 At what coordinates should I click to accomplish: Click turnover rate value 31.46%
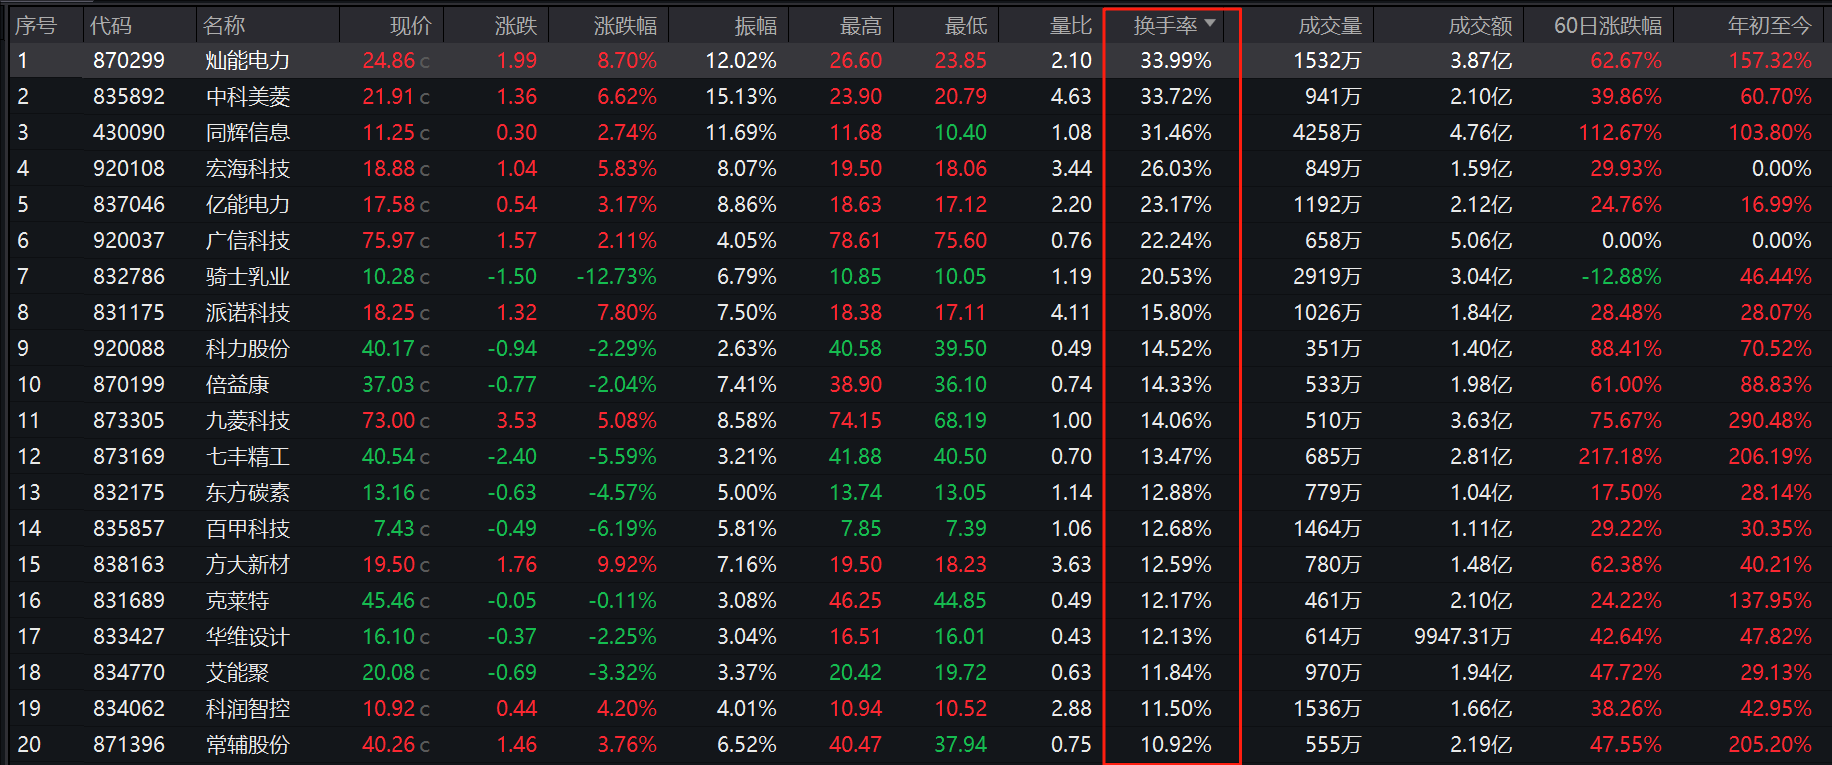tap(1176, 132)
